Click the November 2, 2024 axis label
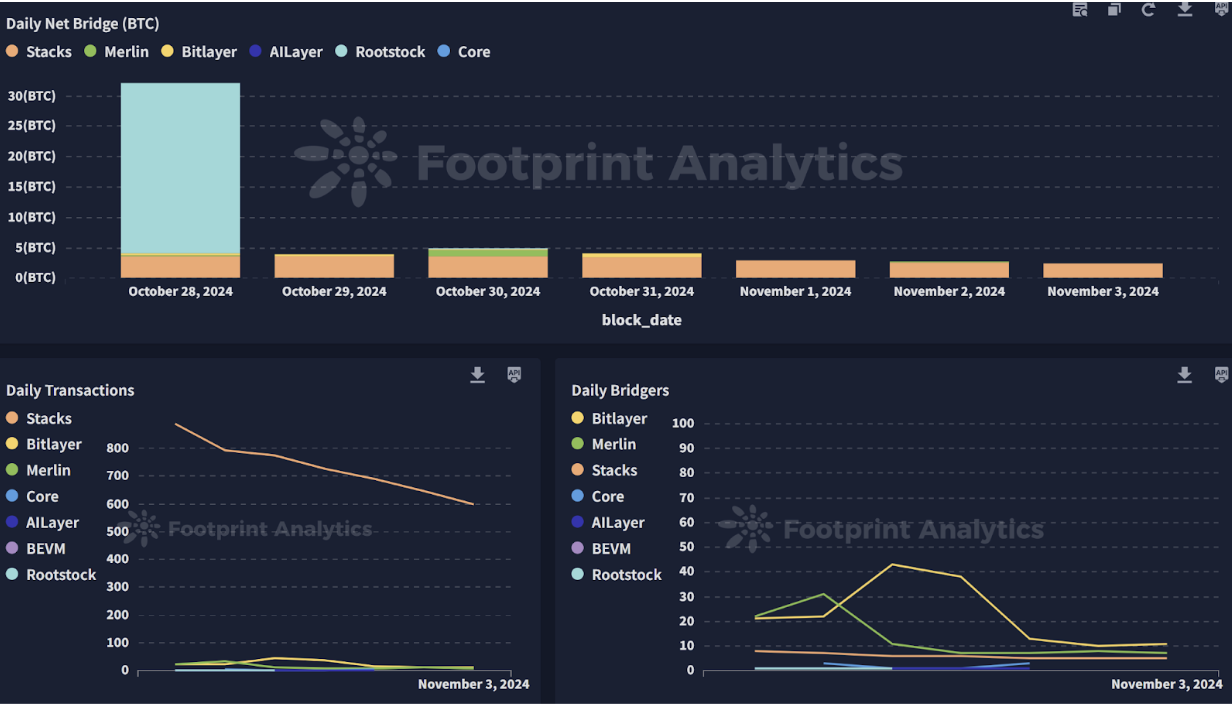Viewport: 1232px width, 704px height. pos(949,292)
